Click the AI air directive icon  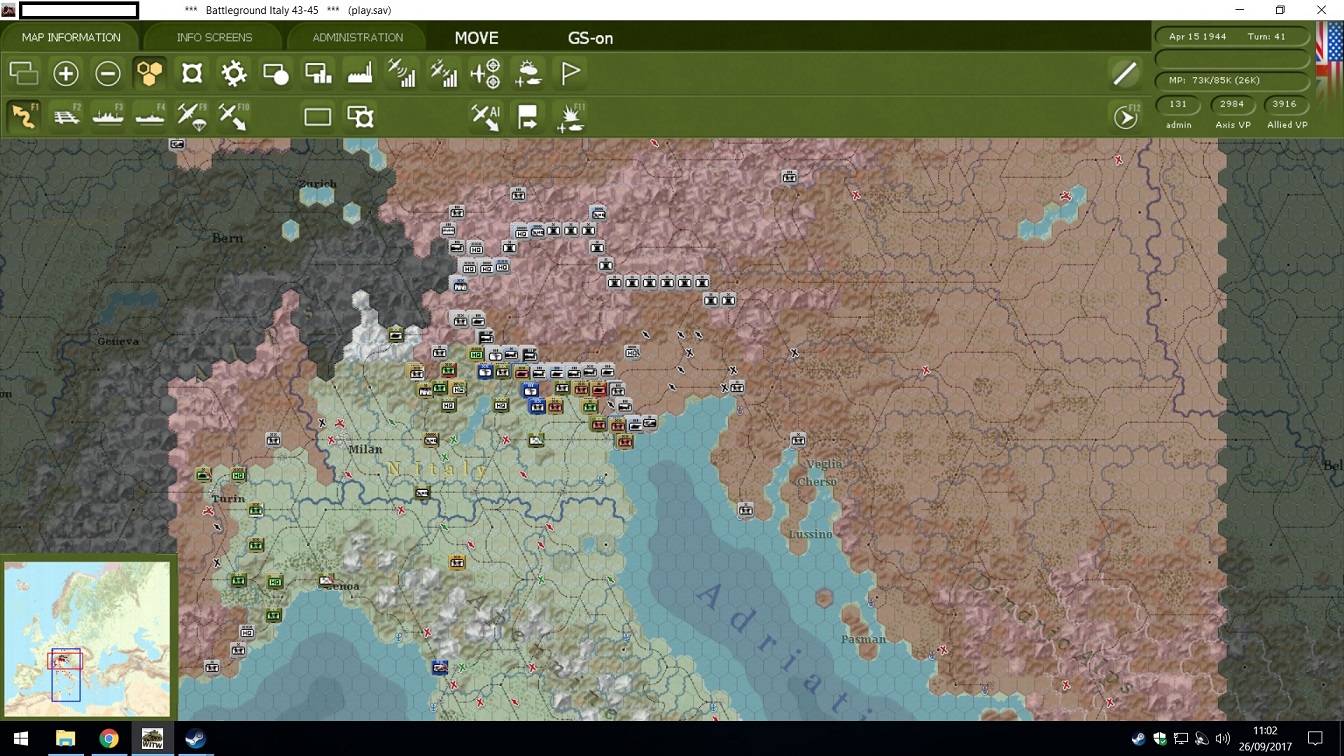pyautogui.click(x=486, y=117)
